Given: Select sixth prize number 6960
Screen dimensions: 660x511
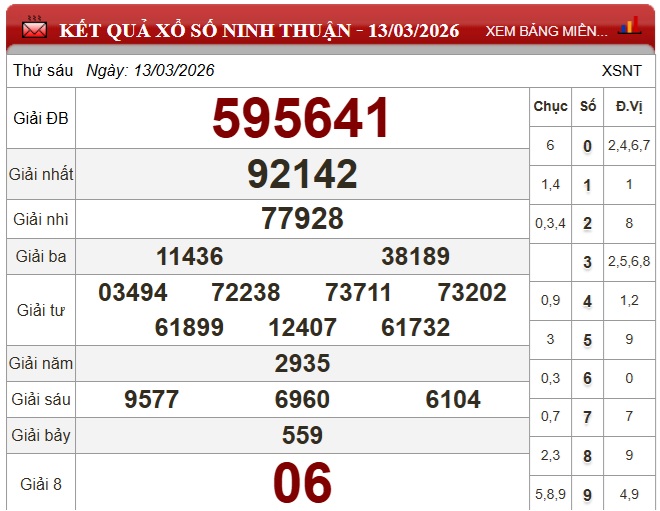Looking at the screenshot, I should (x=302, y=400).
